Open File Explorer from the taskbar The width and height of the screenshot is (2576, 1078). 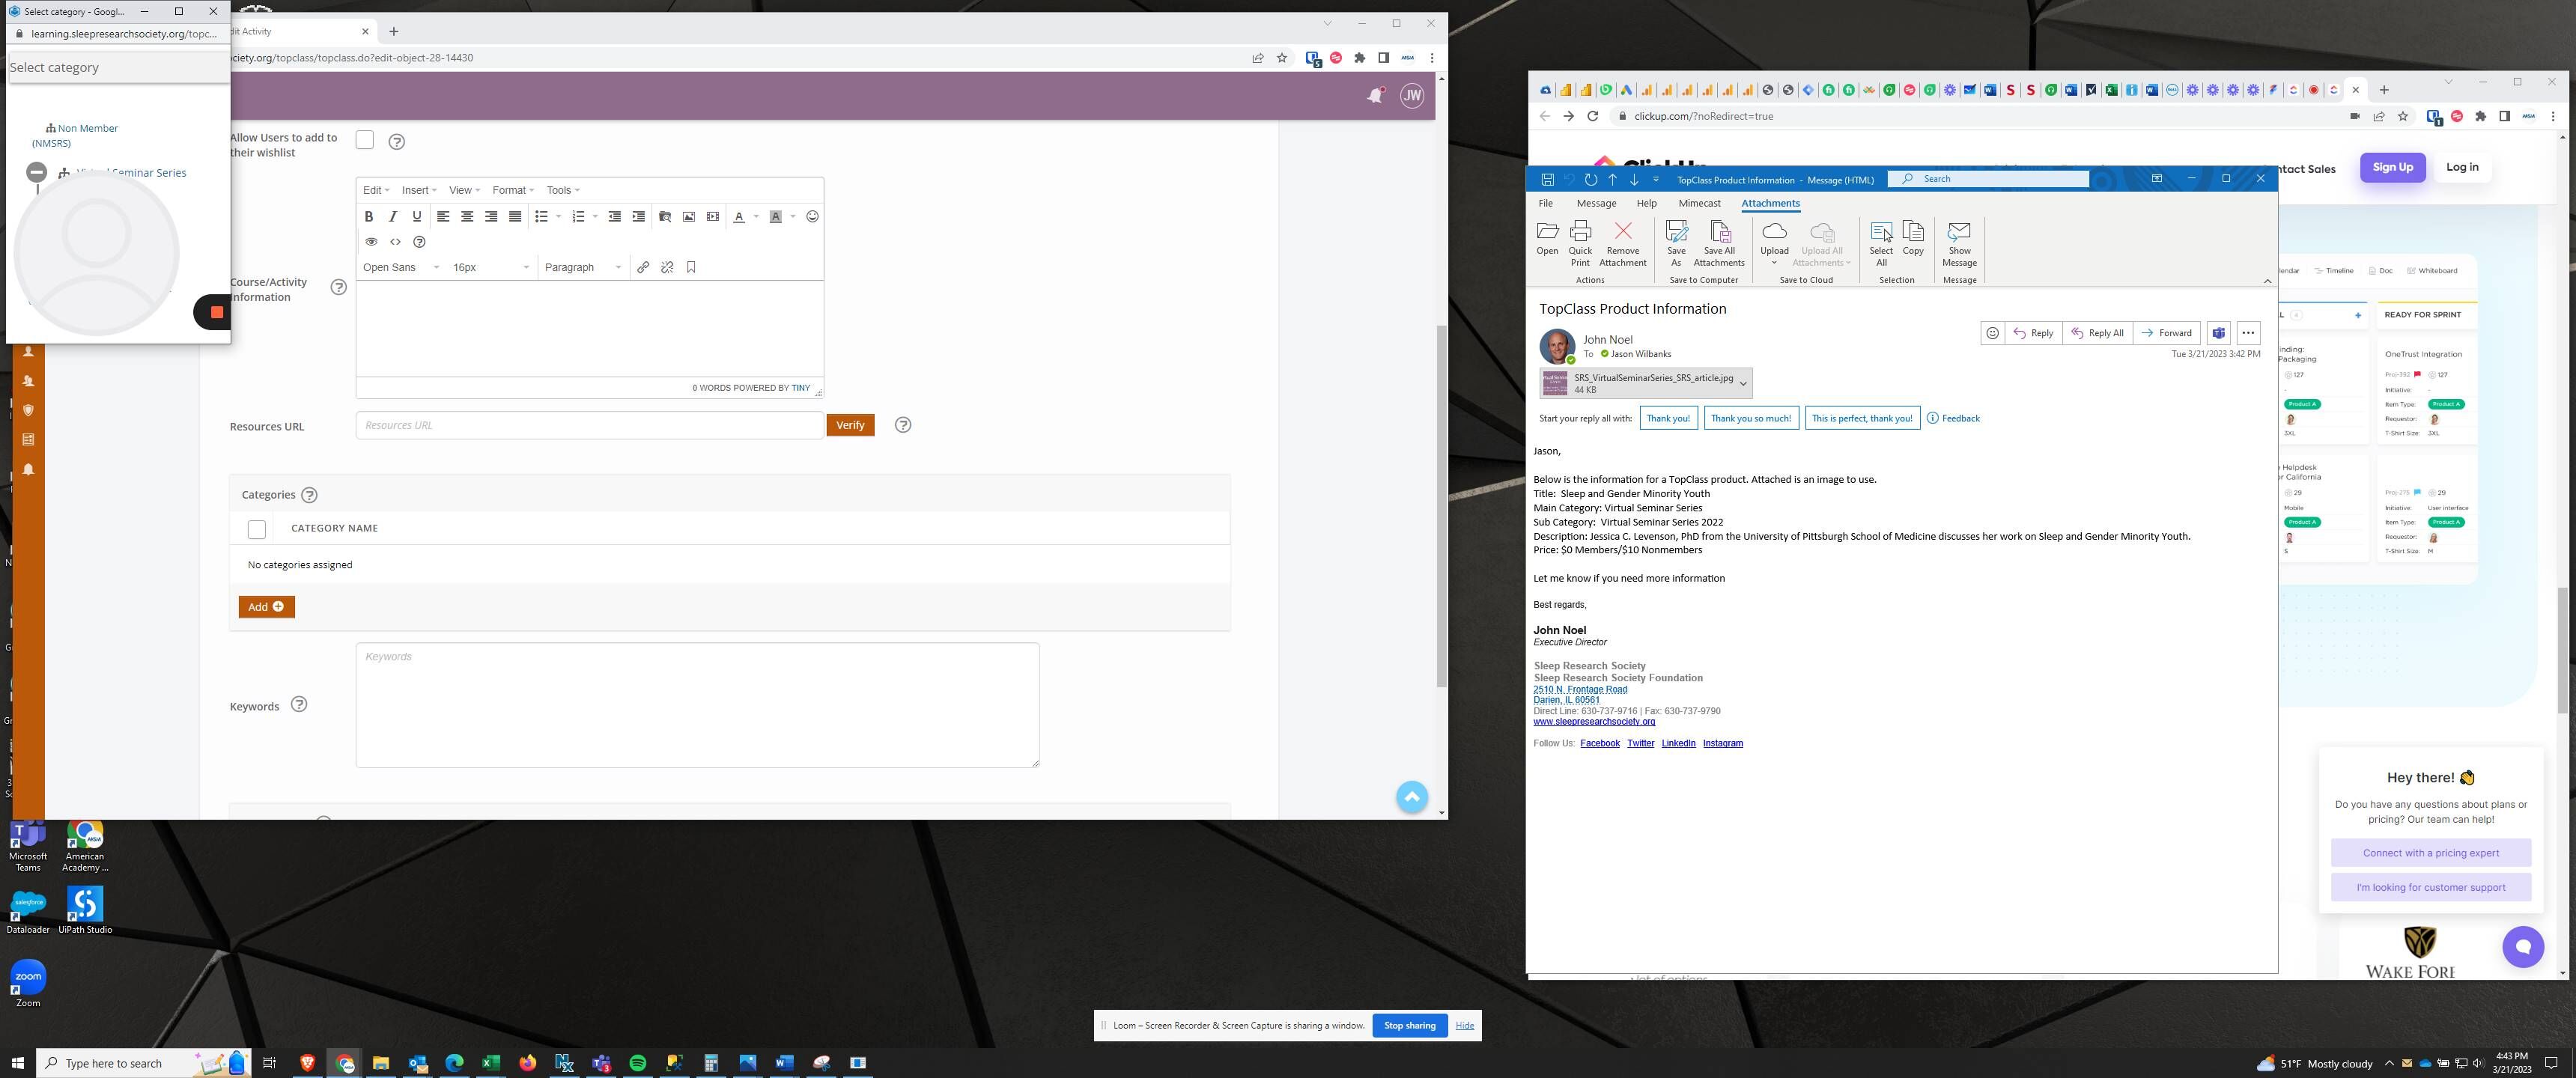381,1062
